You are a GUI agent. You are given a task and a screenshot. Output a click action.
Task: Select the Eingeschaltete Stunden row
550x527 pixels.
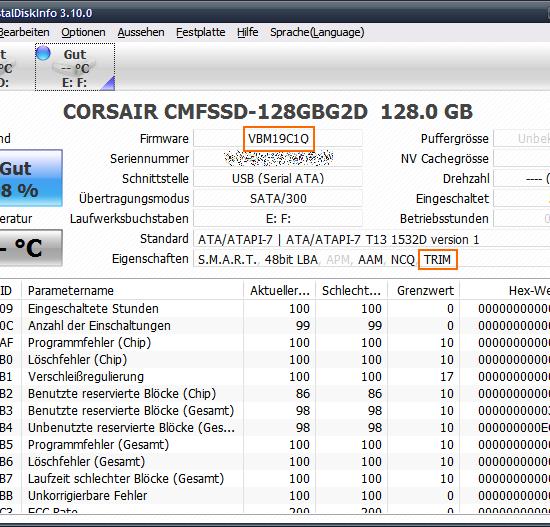[x=275, y=308]
